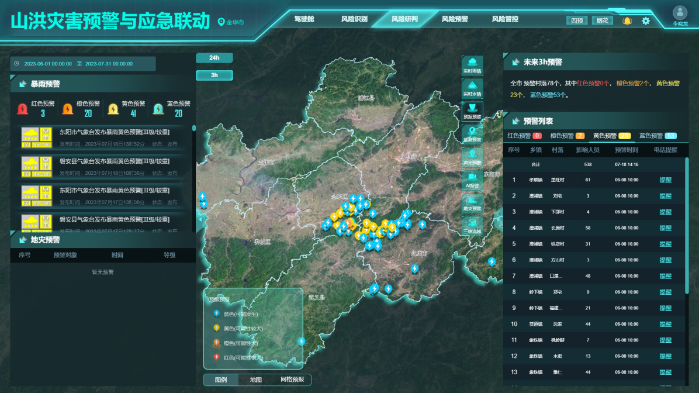This screenshot has height=393, width=699.
Task: Open first 东阳市 rainstorm yellow warning entry
Action: [103, 137]
